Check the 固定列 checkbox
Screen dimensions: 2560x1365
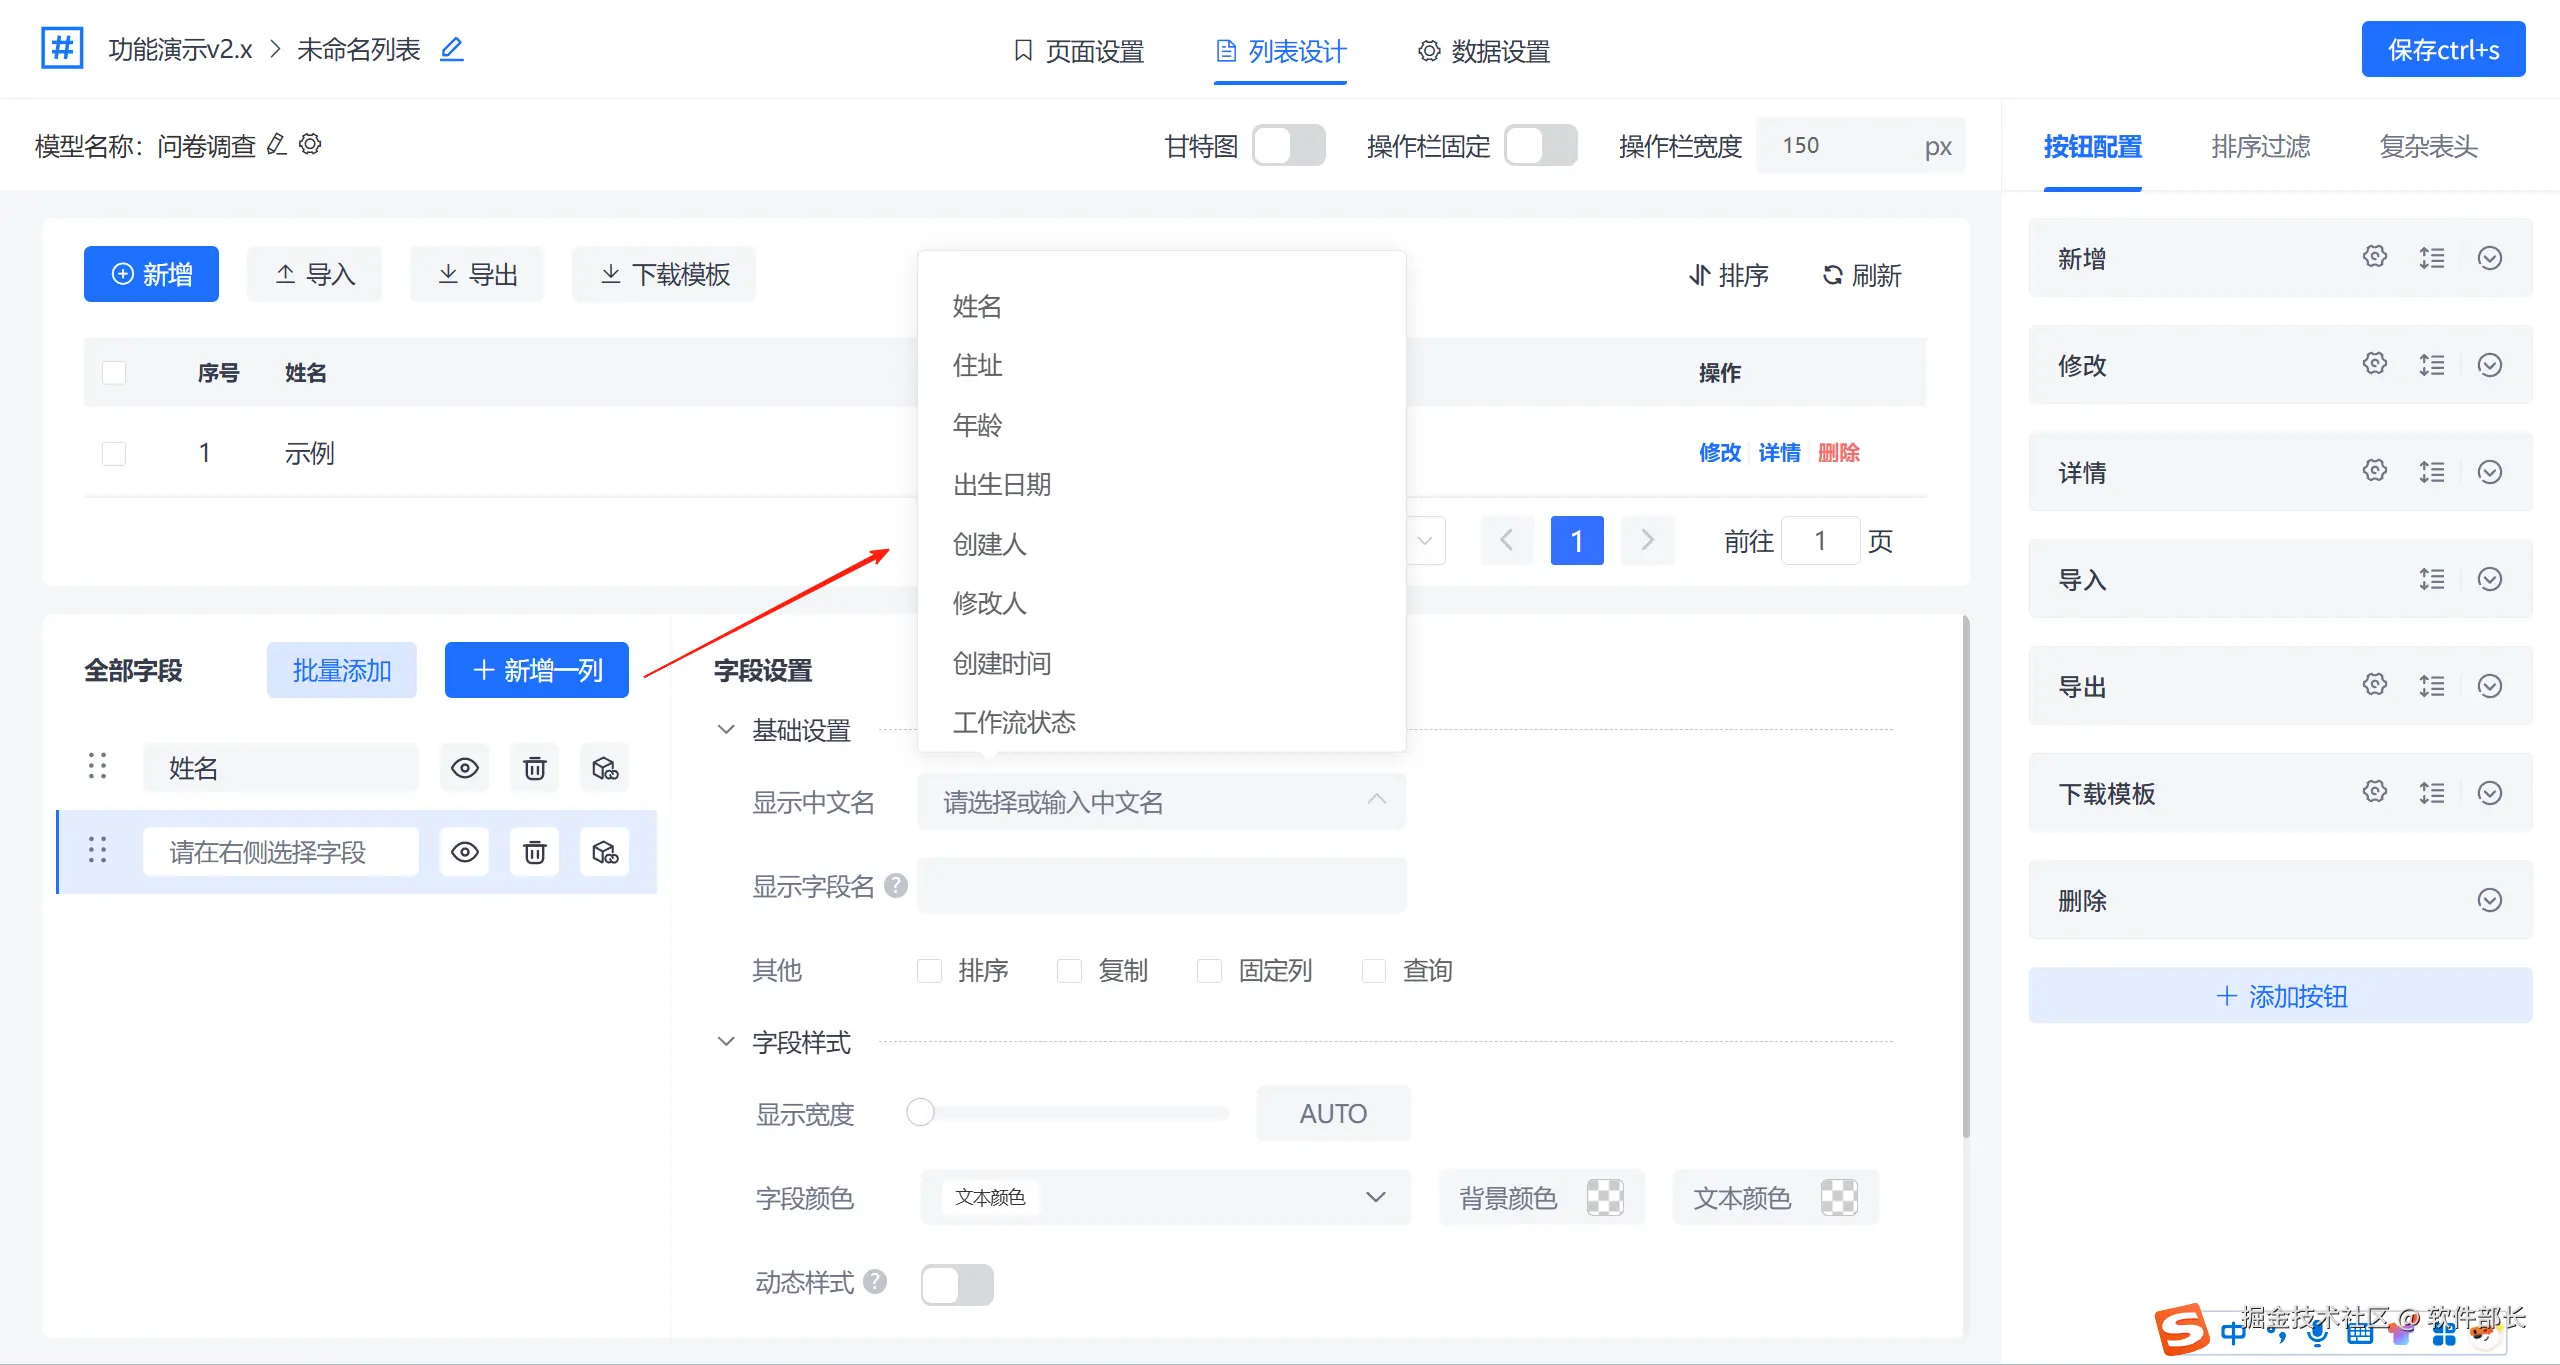point(1209,971)
